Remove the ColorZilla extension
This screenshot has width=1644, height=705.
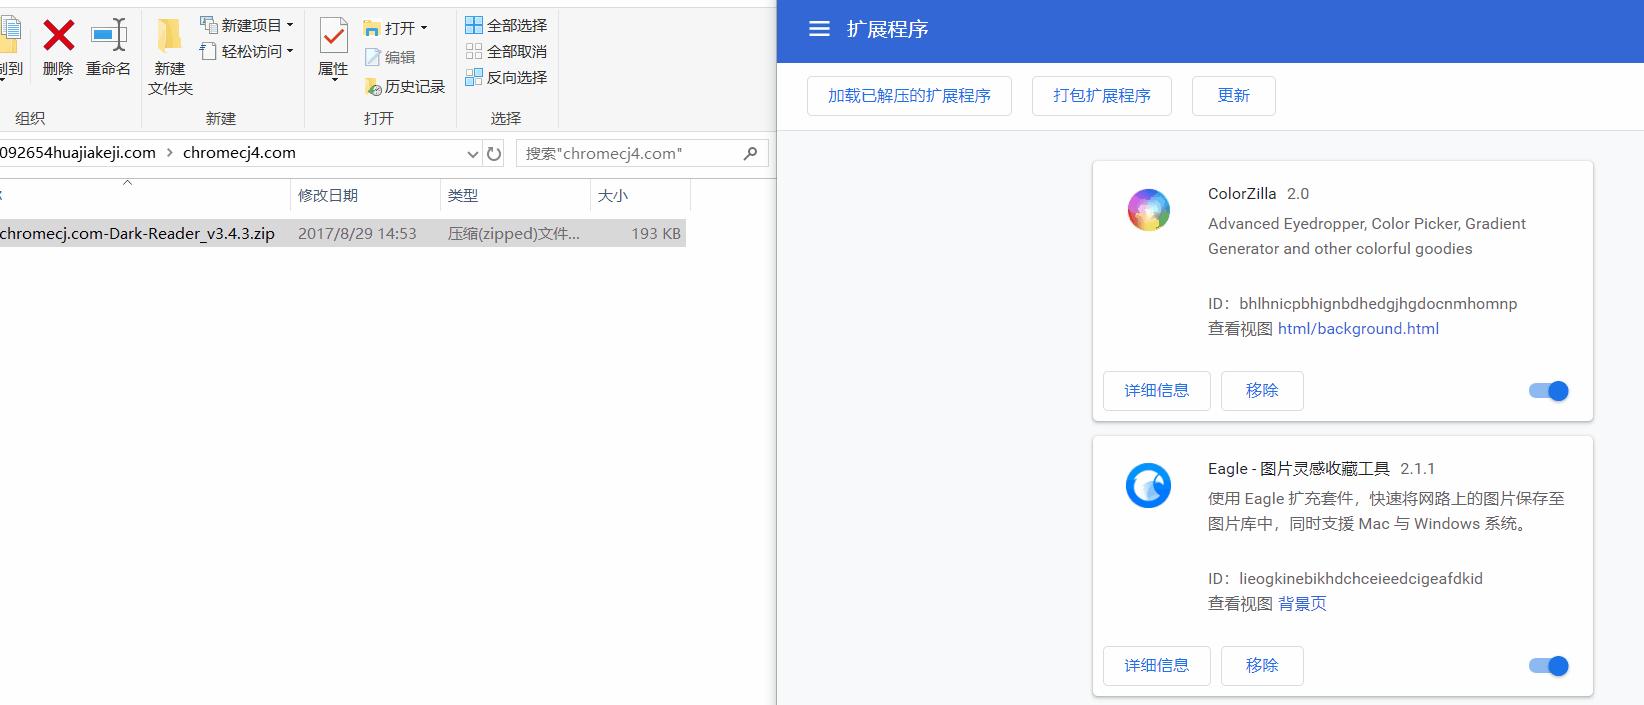(x=1262, y=391)
